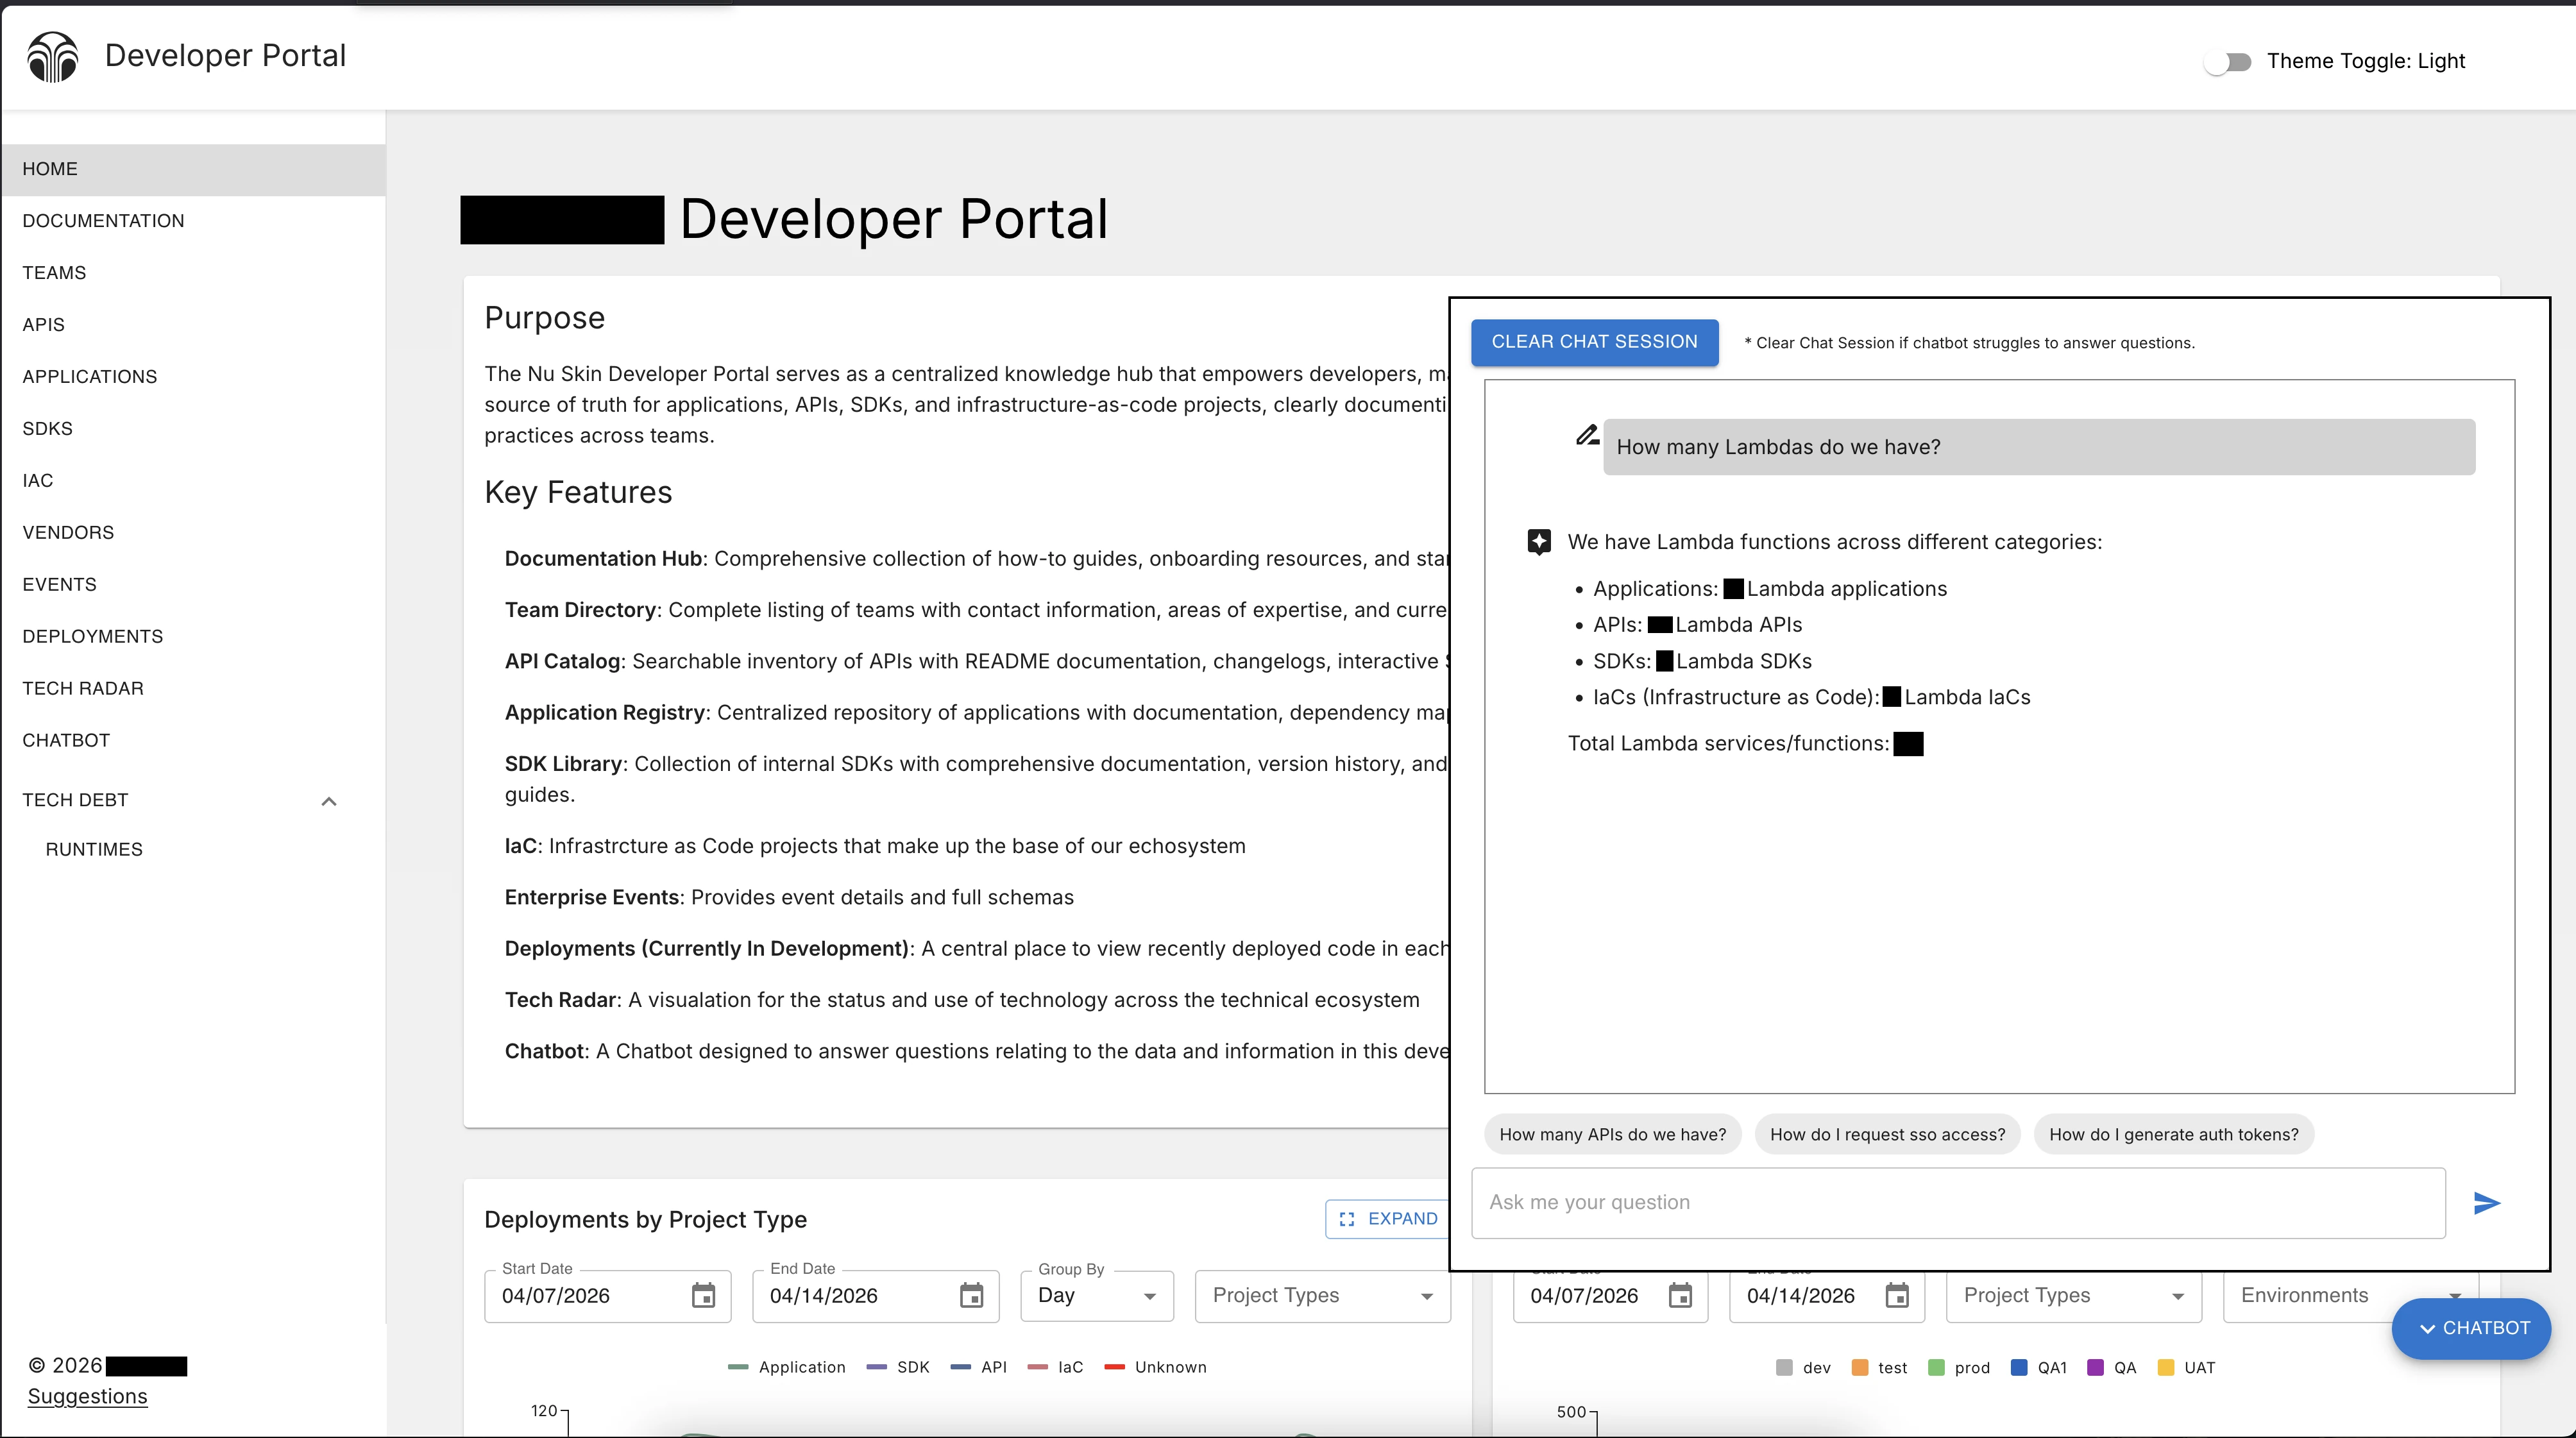
Task: Open the Group By dropdown showing Day
Action: (1096, 1295)
